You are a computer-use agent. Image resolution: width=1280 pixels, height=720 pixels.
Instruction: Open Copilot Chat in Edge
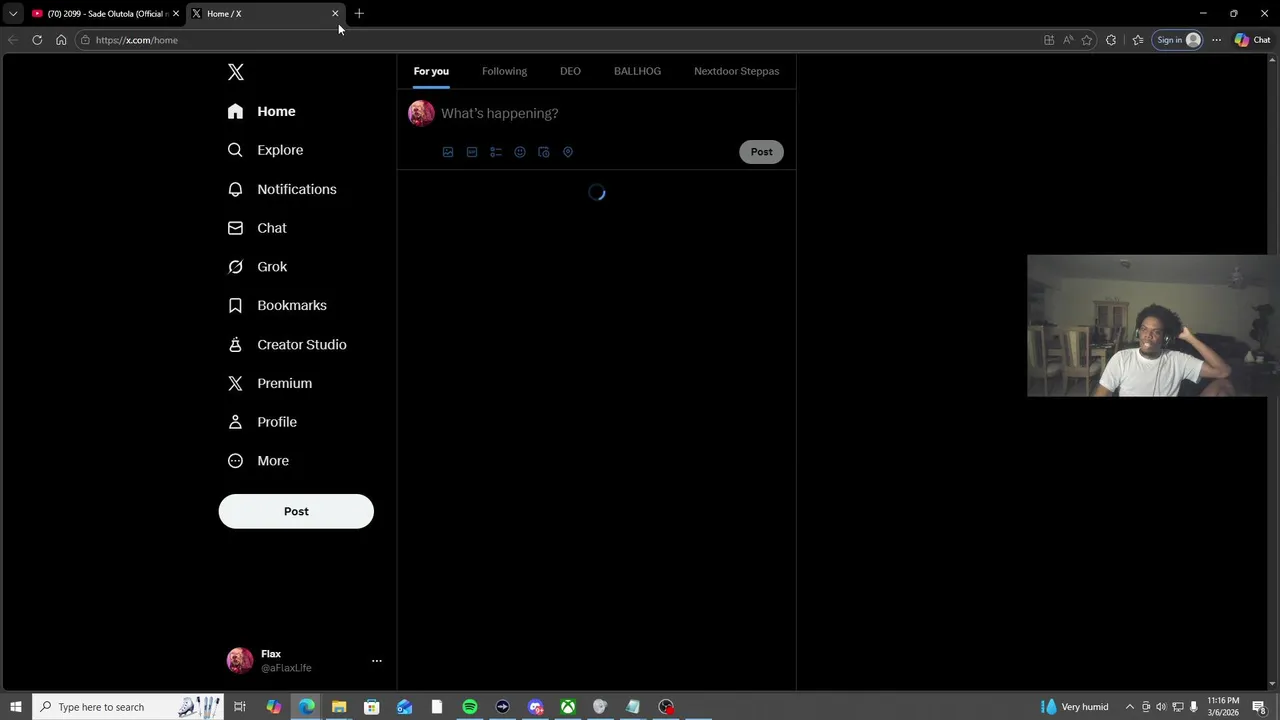tap(1253, 40)
